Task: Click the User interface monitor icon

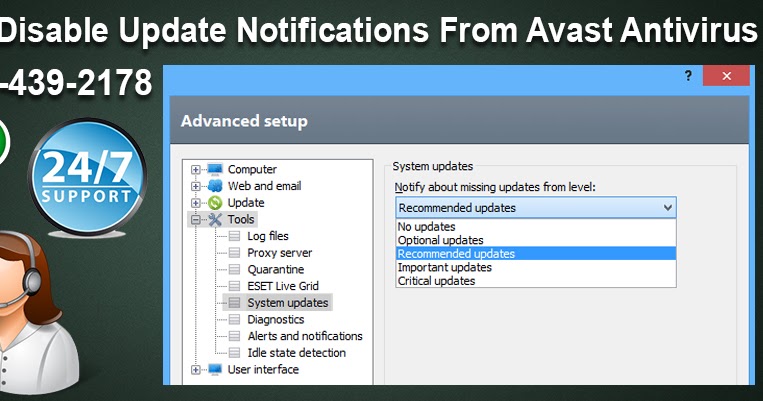Action: tap(215, 369)
